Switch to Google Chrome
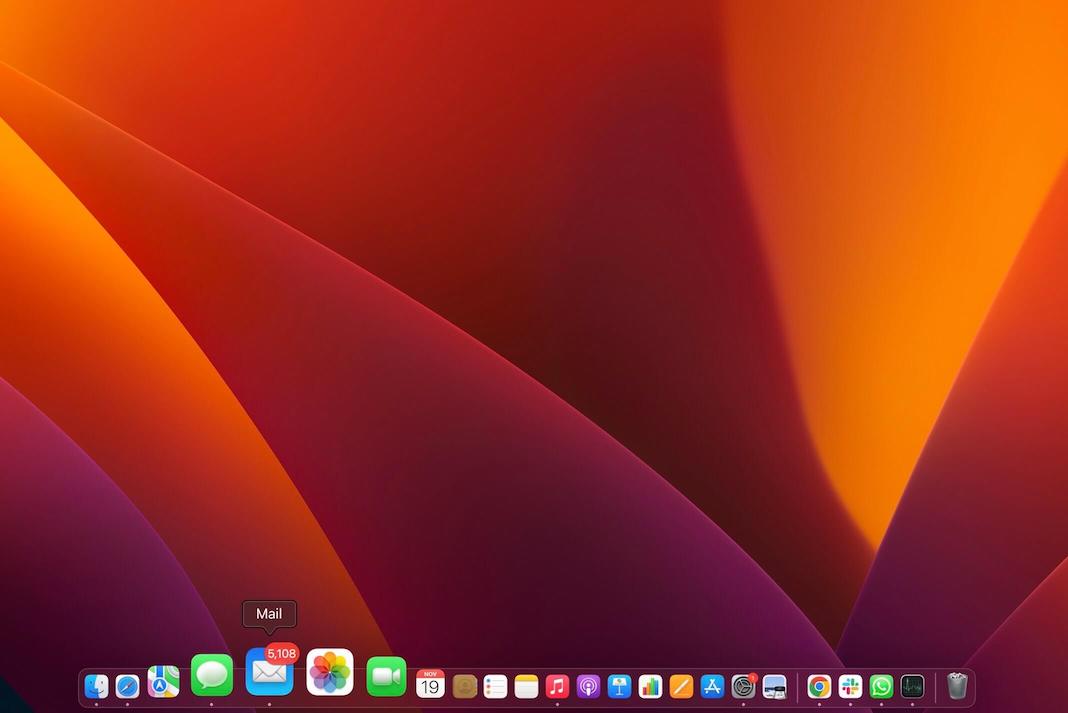 (x=819, y=686)
